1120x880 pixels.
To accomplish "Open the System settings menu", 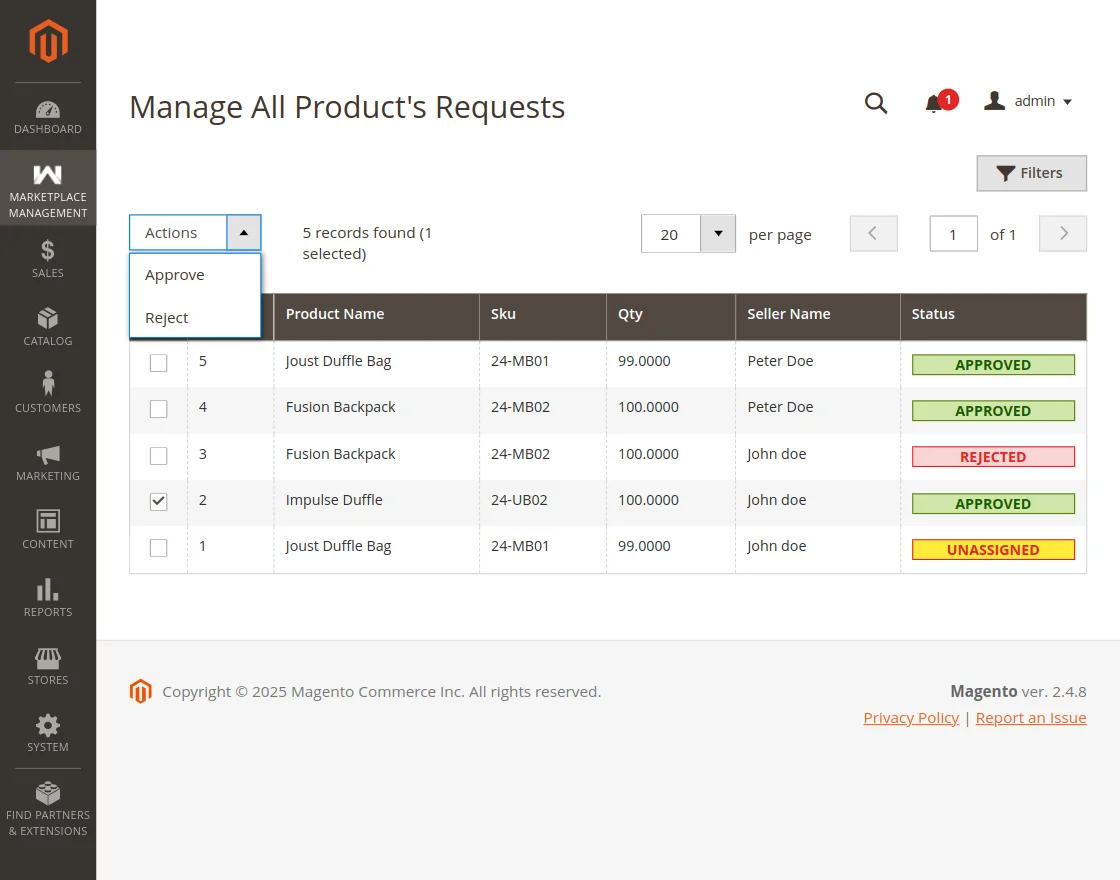I will (x=48, y=733).
